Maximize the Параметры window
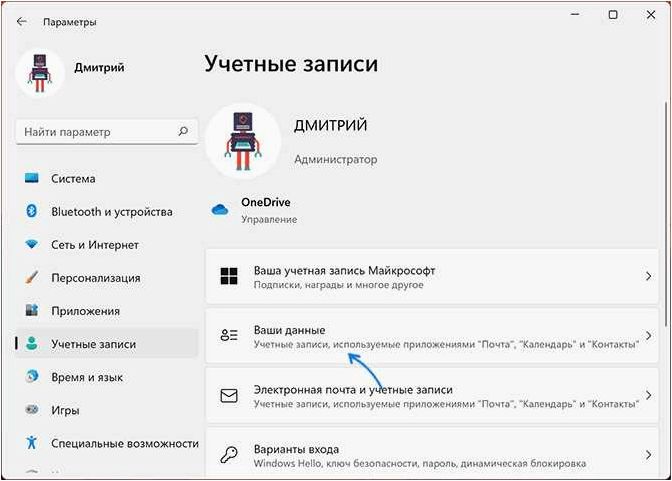The image size is (672, 481). (613, 15)
